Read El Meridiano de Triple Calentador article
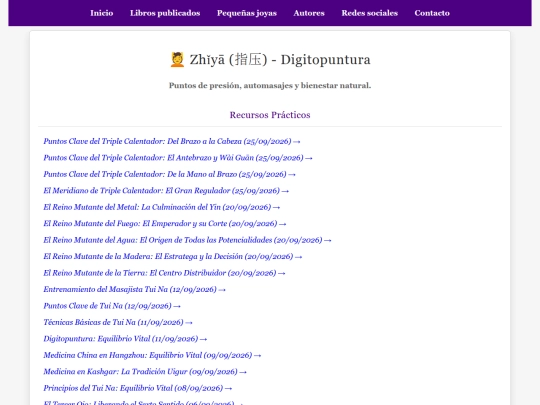 [166, 191]
